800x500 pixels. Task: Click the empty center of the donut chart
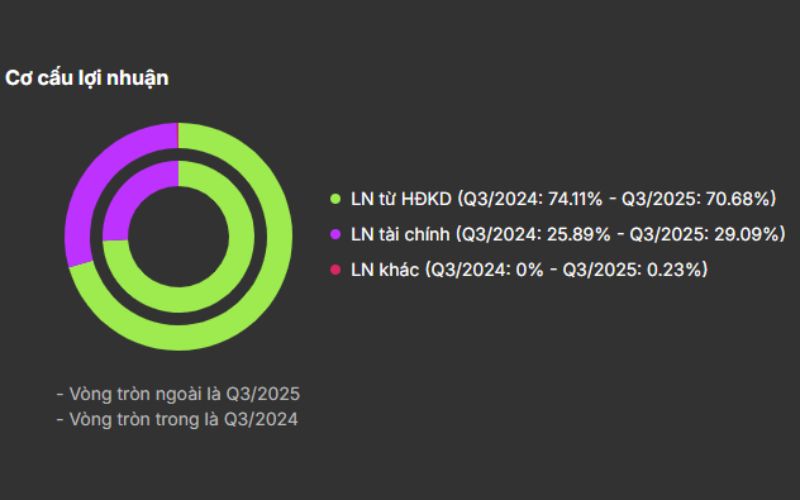tap(178, 236)
